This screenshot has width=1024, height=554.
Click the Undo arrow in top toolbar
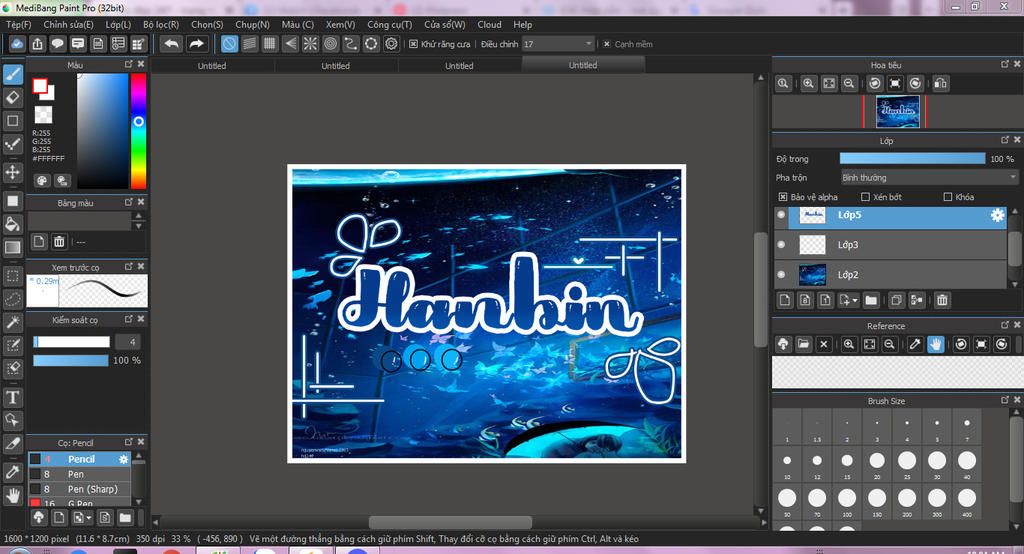coord(171,44)
